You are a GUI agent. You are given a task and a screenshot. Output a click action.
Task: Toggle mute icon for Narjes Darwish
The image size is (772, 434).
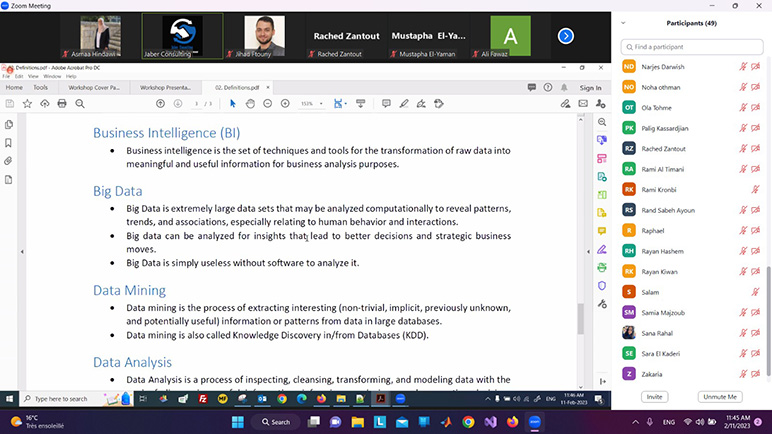point(743,66)
